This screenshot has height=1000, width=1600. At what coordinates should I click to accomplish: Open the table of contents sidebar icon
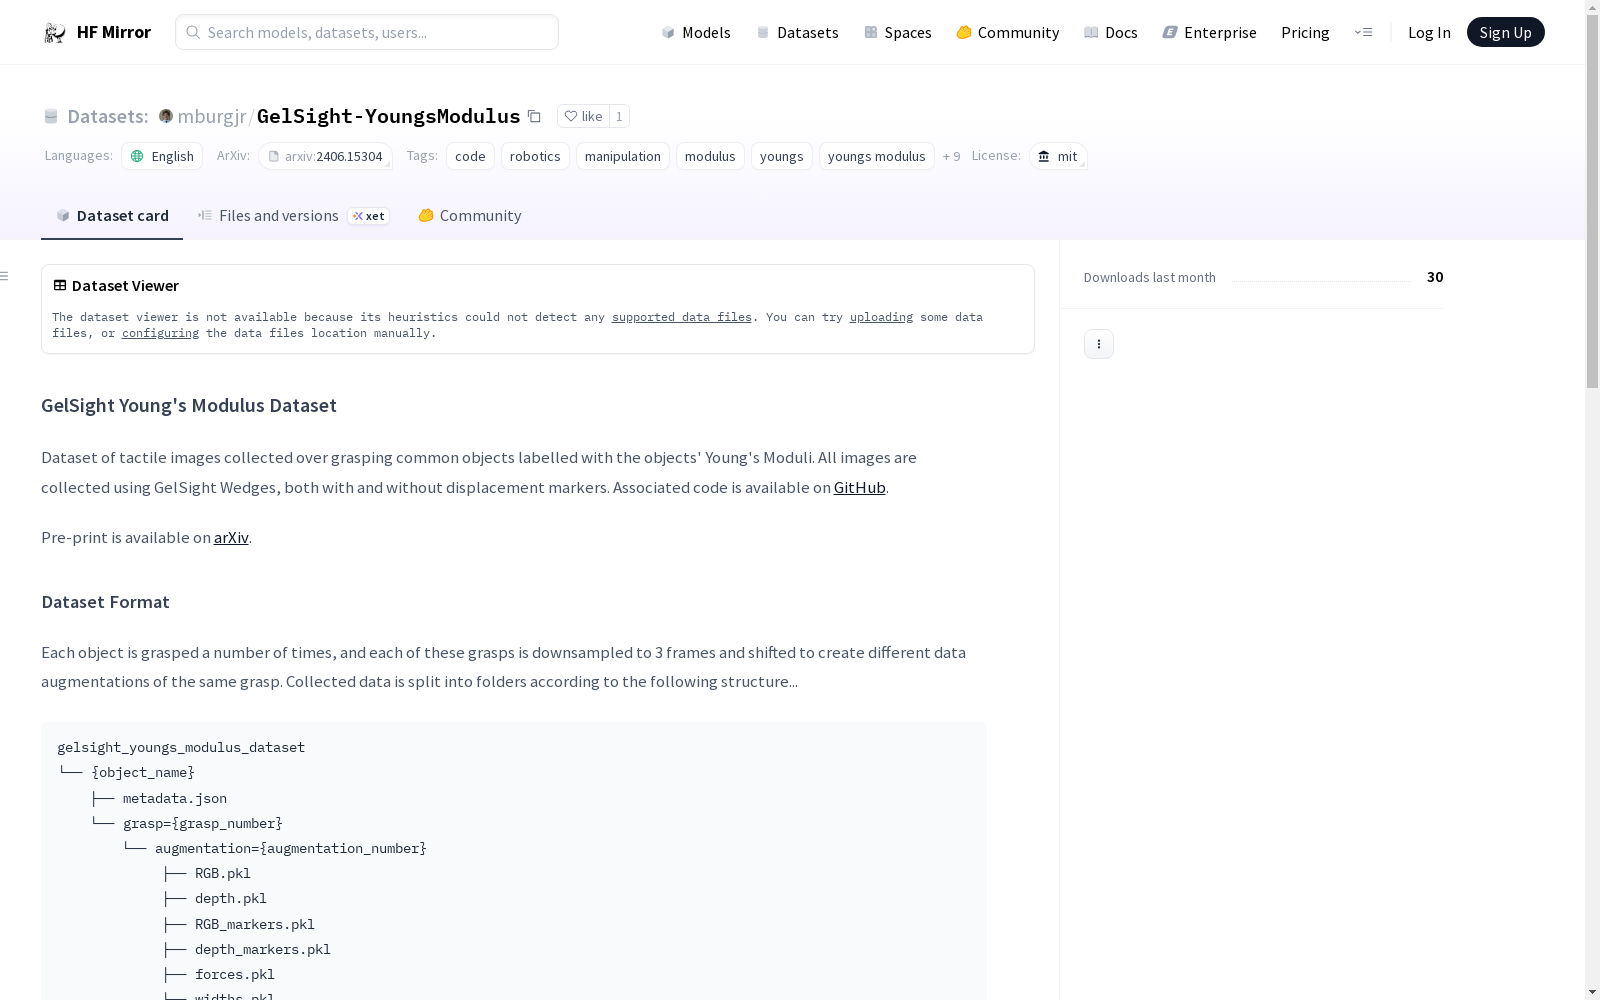pyautogui.click(x=5, y=276)
